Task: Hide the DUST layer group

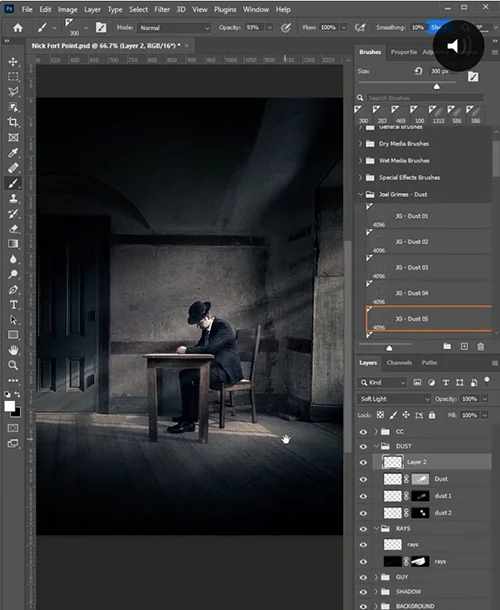Action: point(363,446)
